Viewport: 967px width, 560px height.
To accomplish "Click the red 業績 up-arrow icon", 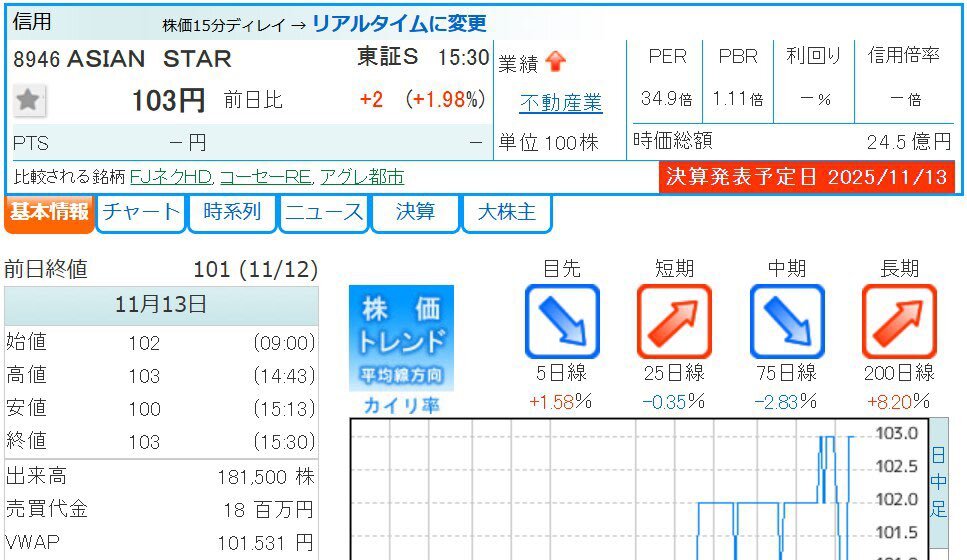I will pos(556,62).
